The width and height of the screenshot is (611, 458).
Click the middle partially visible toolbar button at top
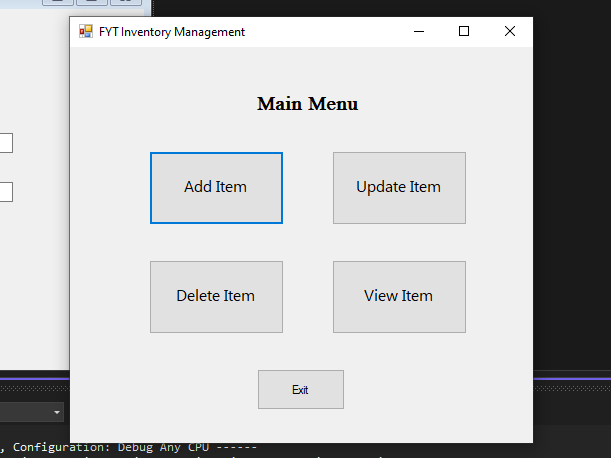[92, 2]
